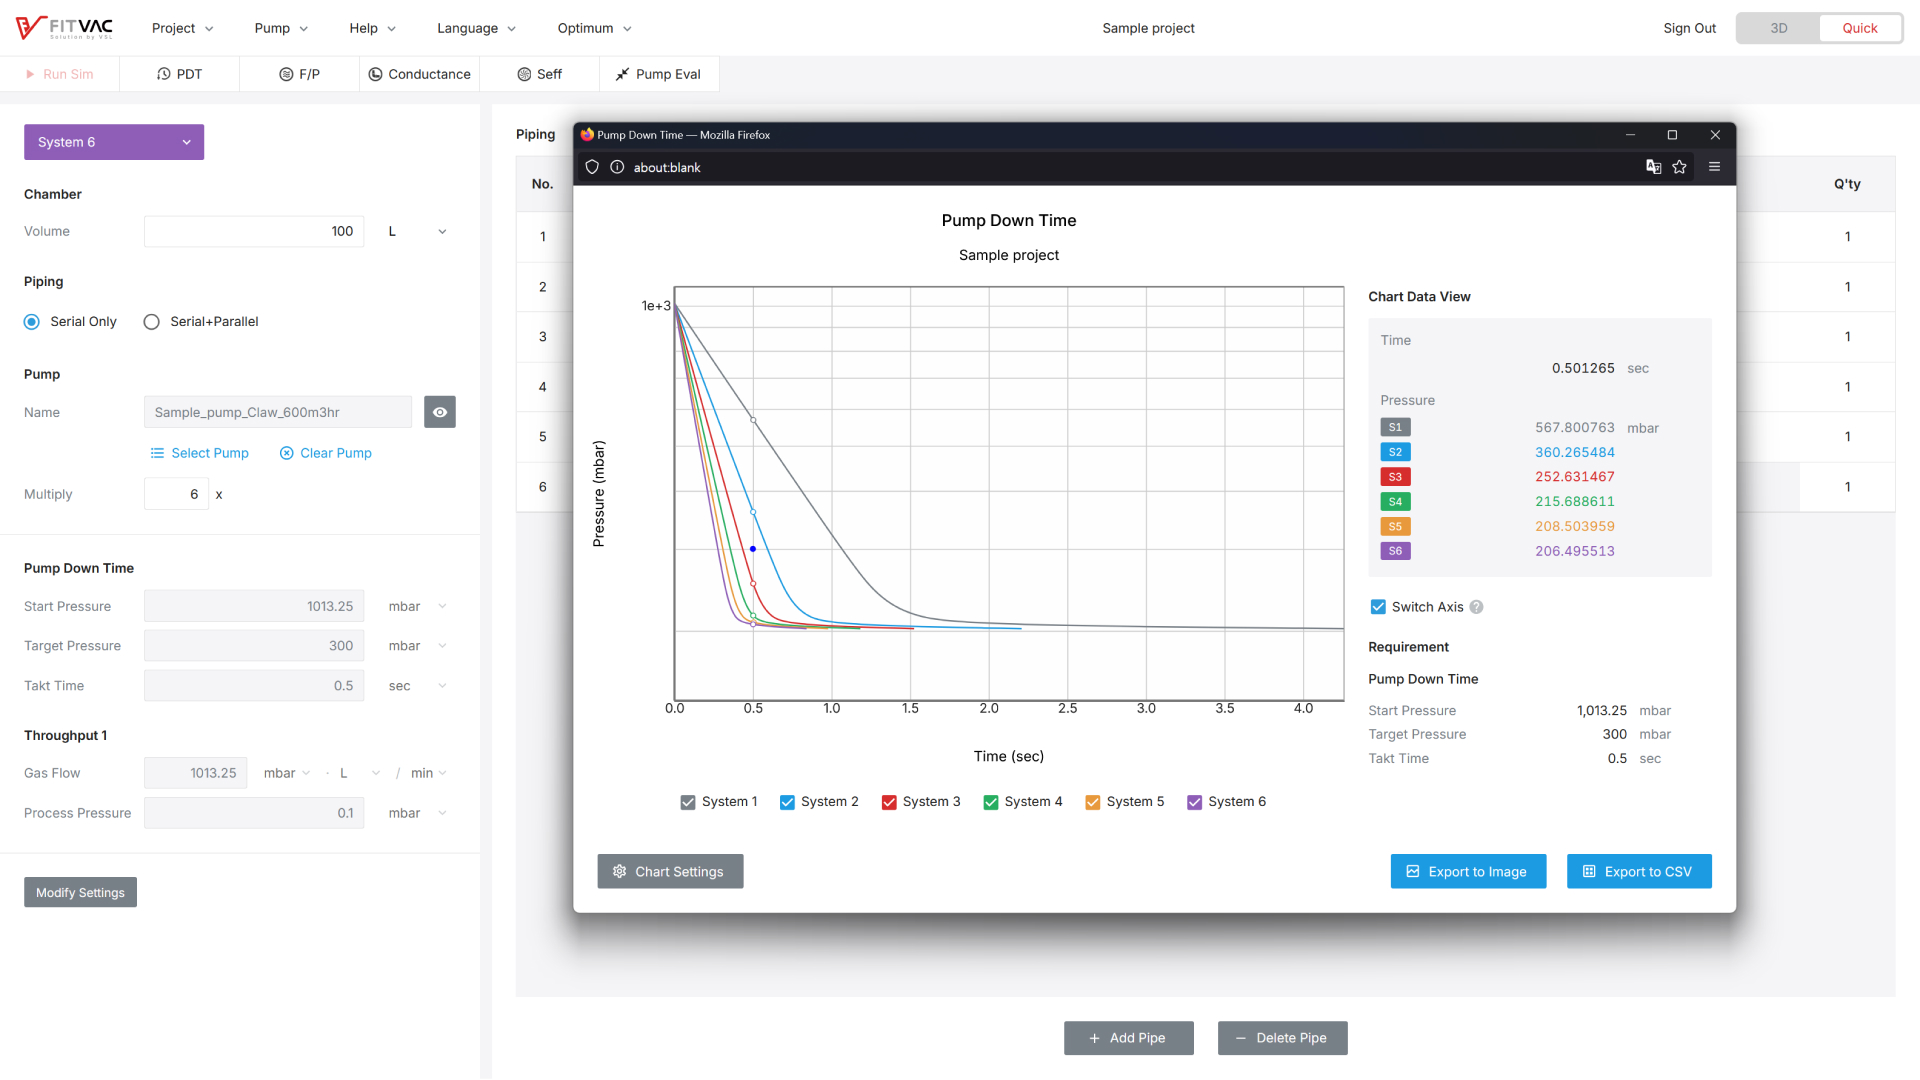
Task: Open the Project menu in top navigation
Action: pos(178,26)
